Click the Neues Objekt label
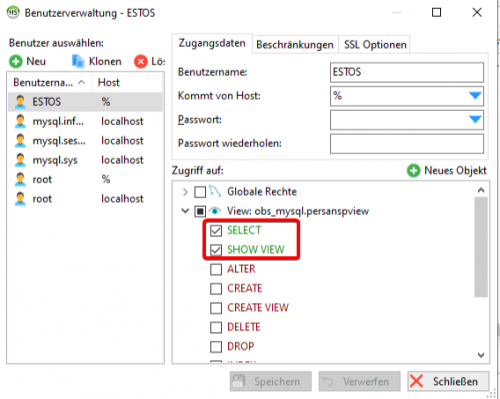Image resolution: width=500 pixels, height=399 pixels. pyautogui.click(x=455, y=171)
